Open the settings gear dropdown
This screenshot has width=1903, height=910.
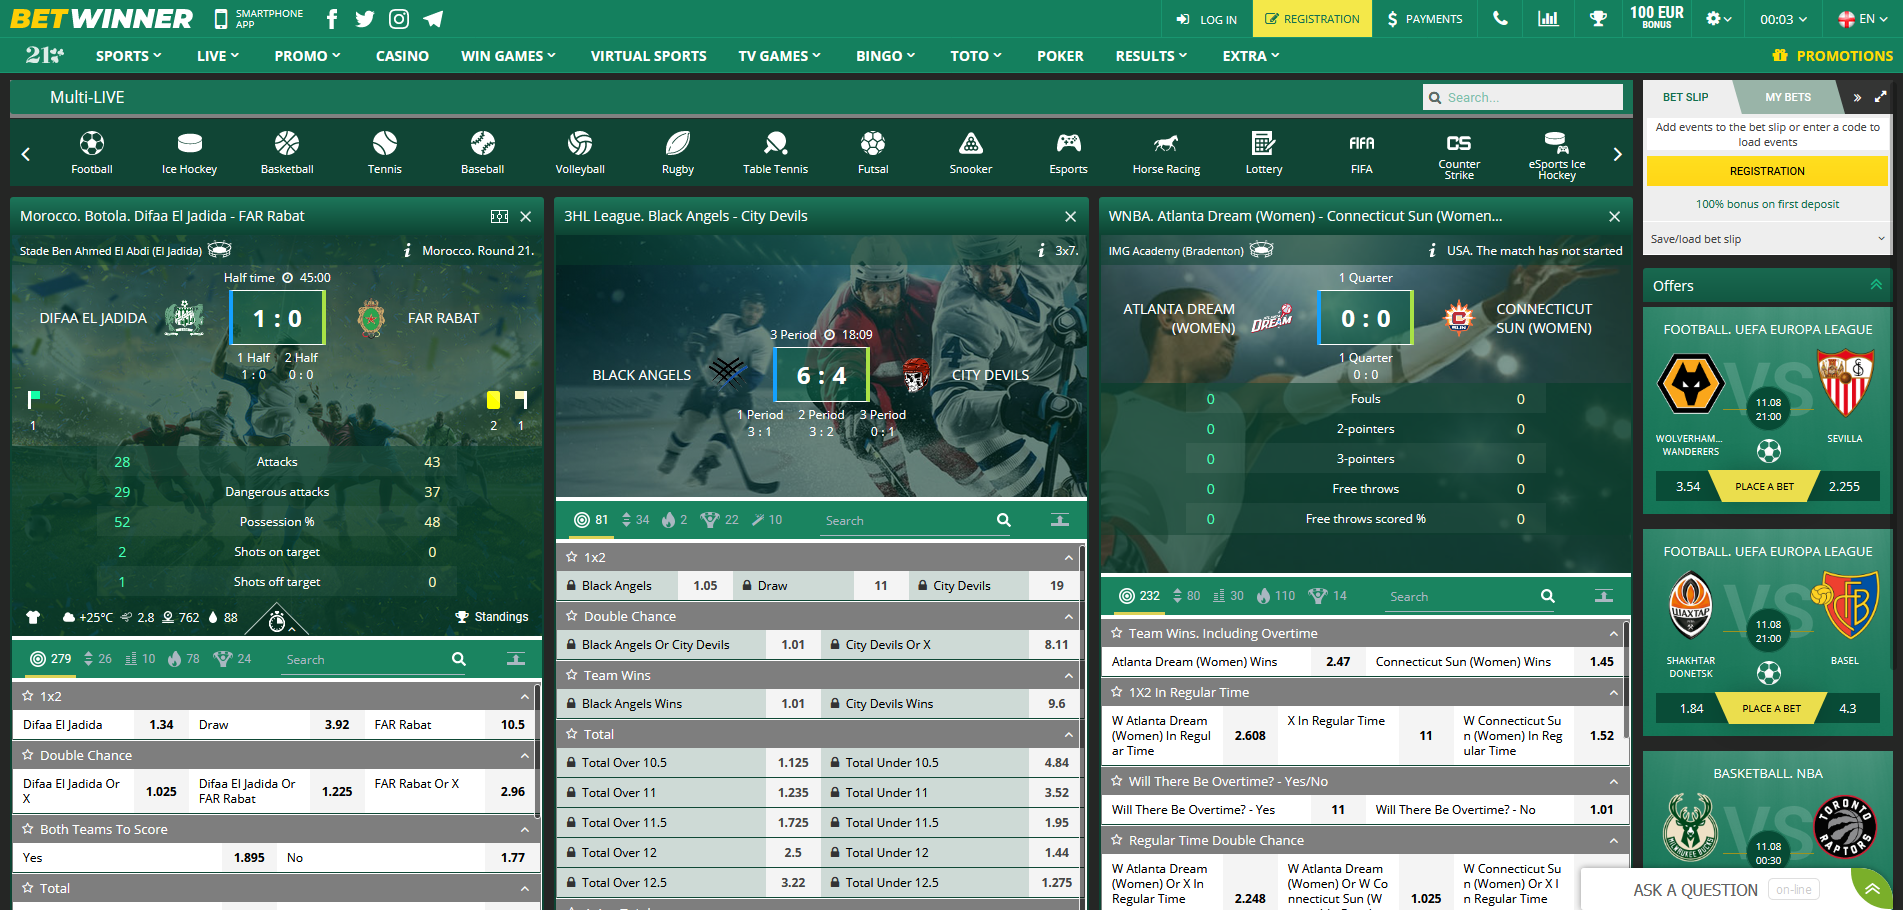pos(1718,19)
